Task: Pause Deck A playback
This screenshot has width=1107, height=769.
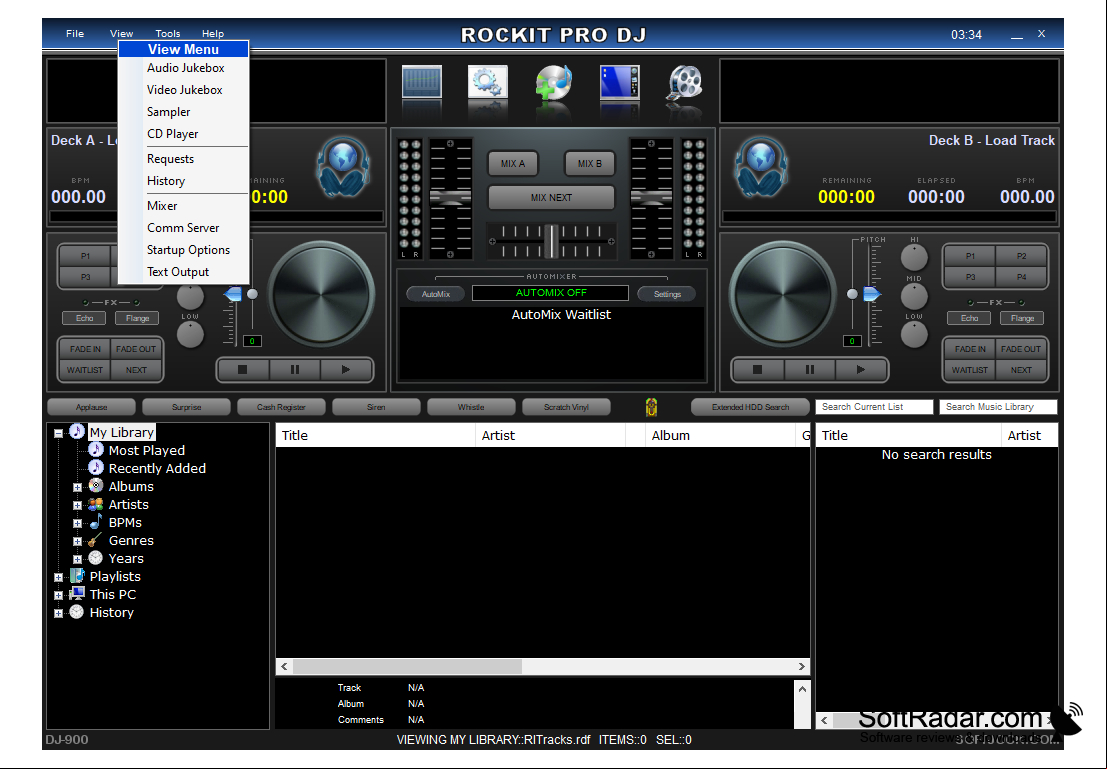Action: pyautogui.click(x=294, y=369)
